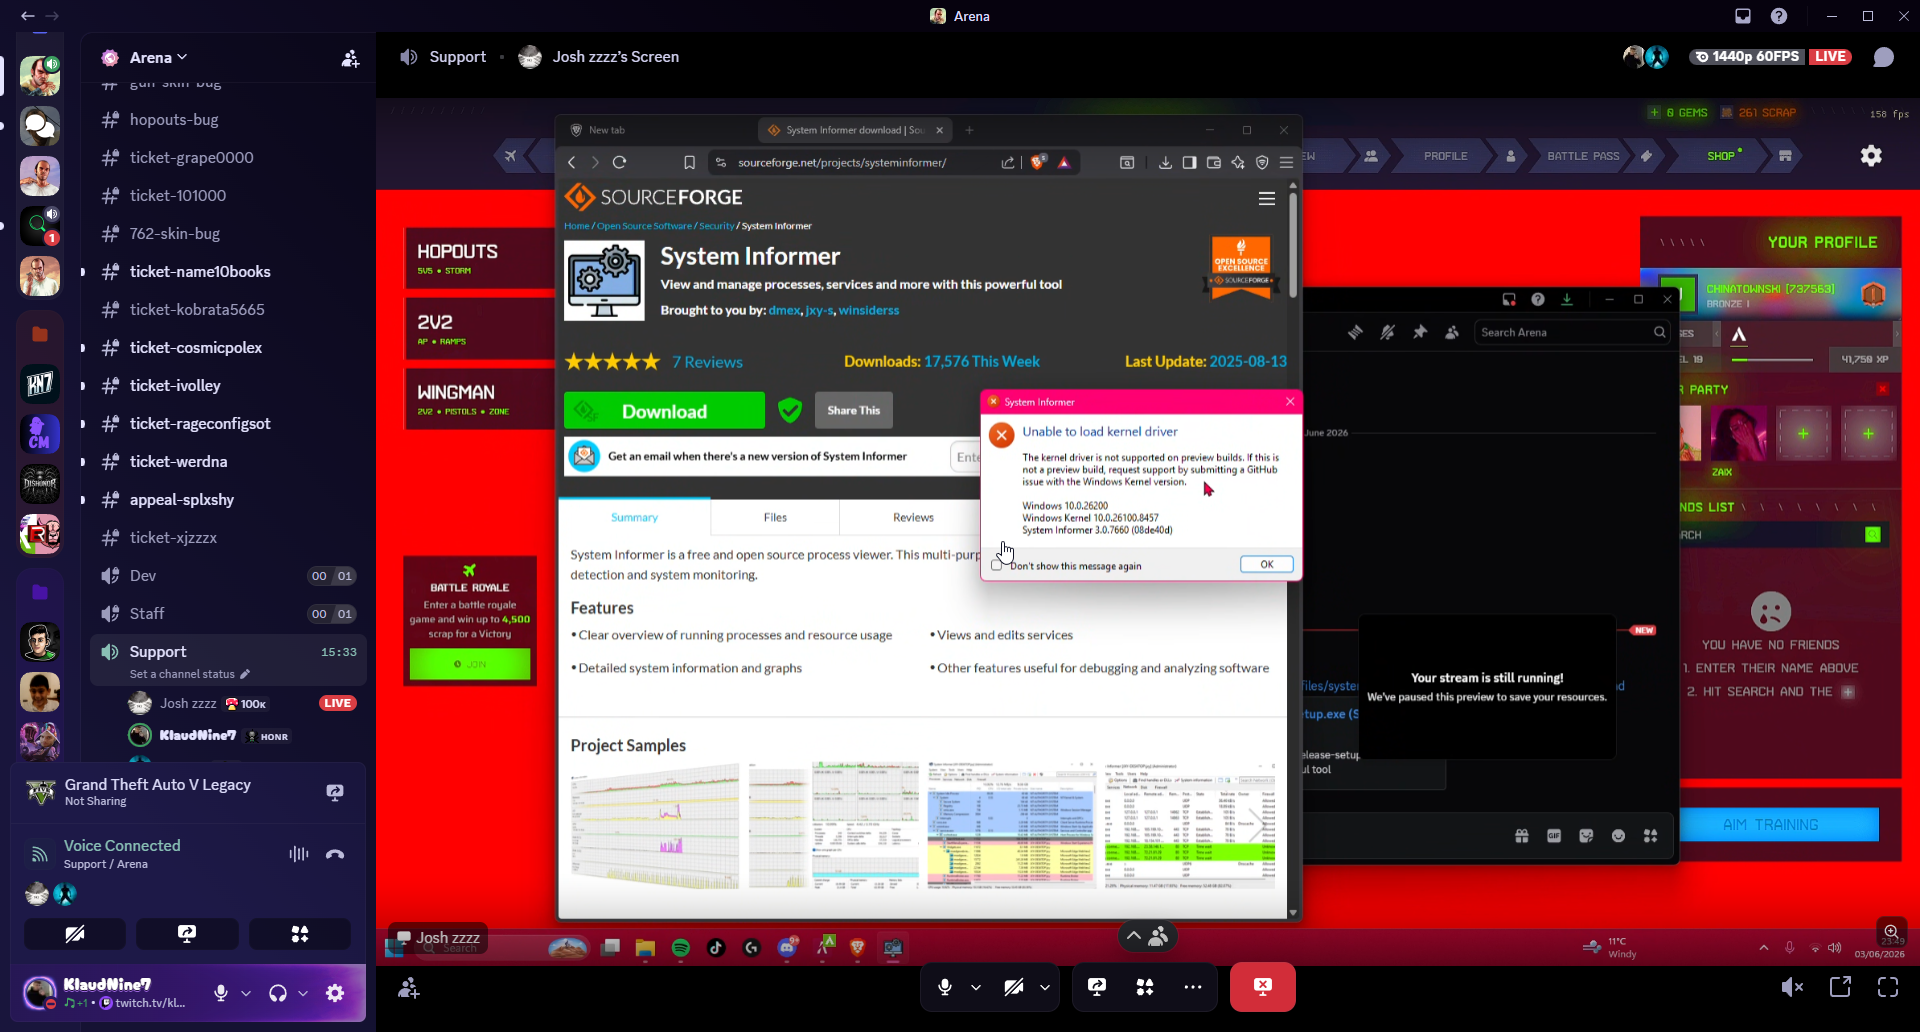Open the three-dot more options in the control bar
Screen dimensions: 1920x1032
pyautogui.click(x=1193, y=987)
